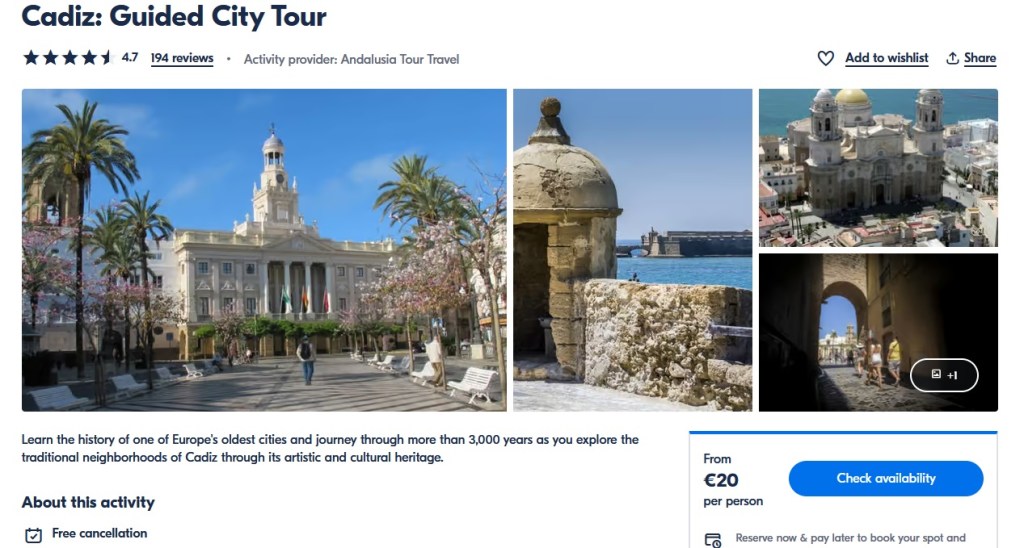Click the five-star rating icons

click(x=68, y=58)
